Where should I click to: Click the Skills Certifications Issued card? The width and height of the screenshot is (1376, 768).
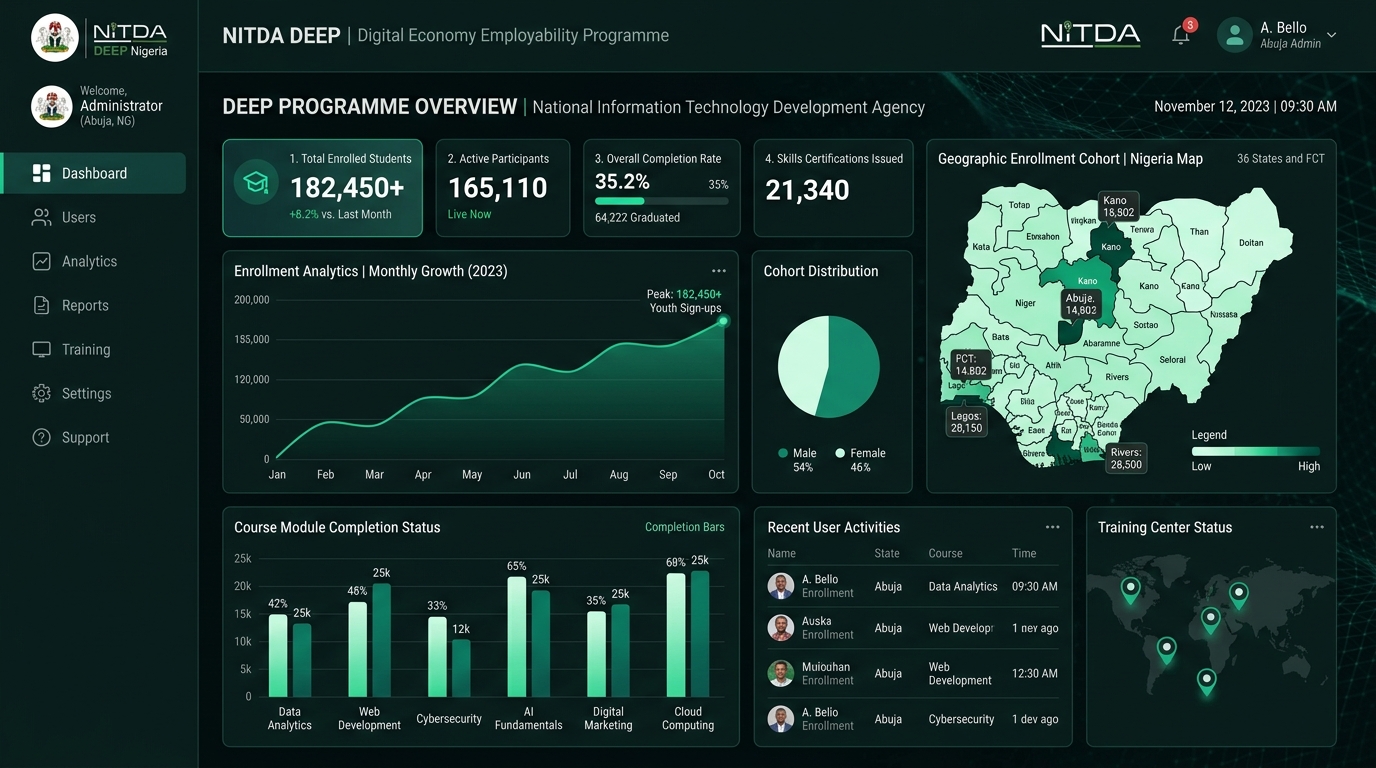(833, 188)
